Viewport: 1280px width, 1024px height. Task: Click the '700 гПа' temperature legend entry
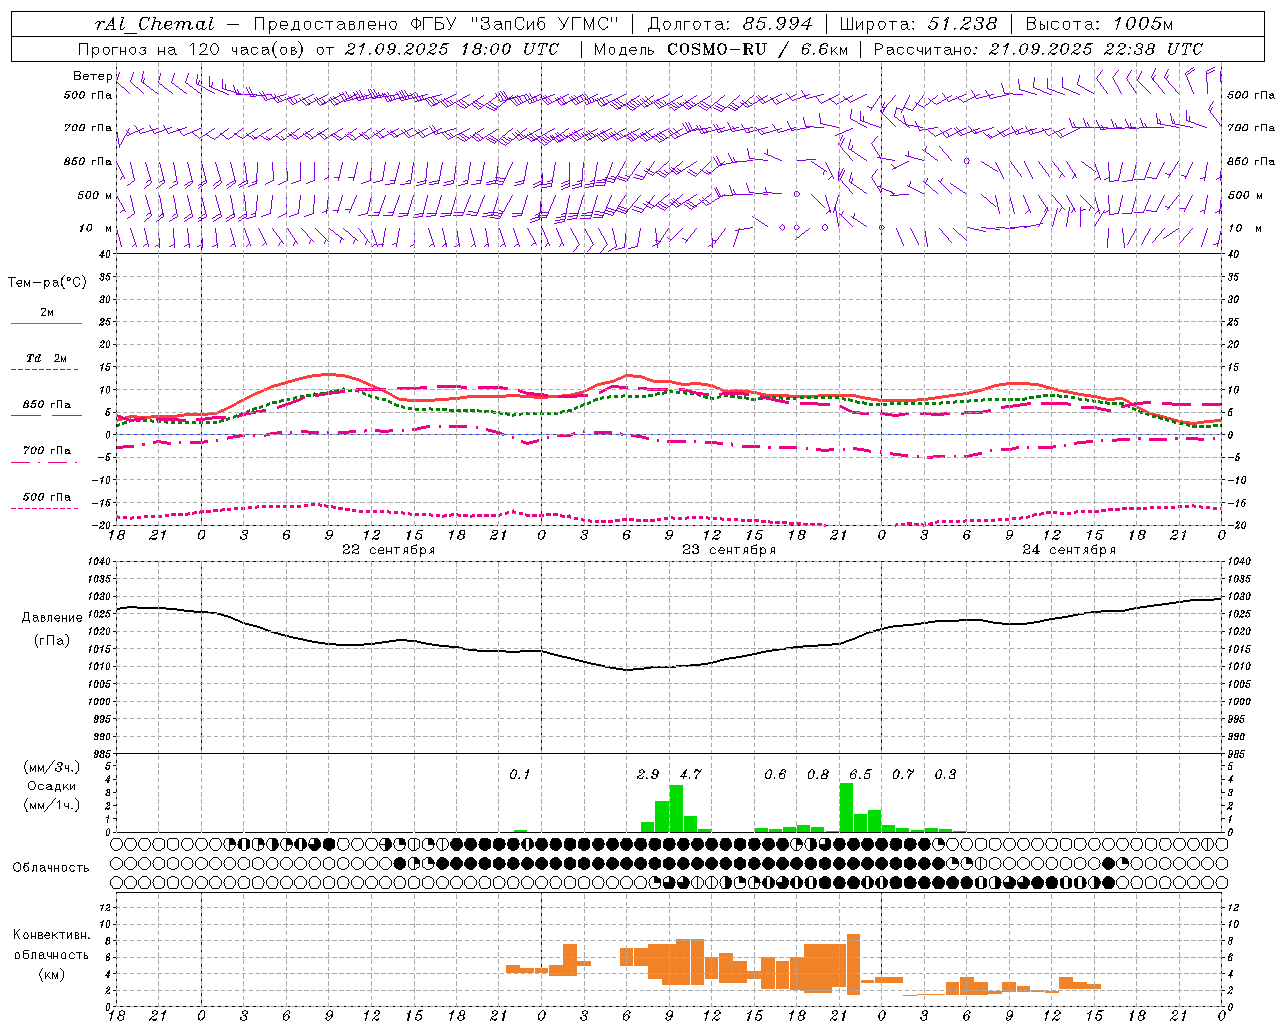click(x=46, y=450)
